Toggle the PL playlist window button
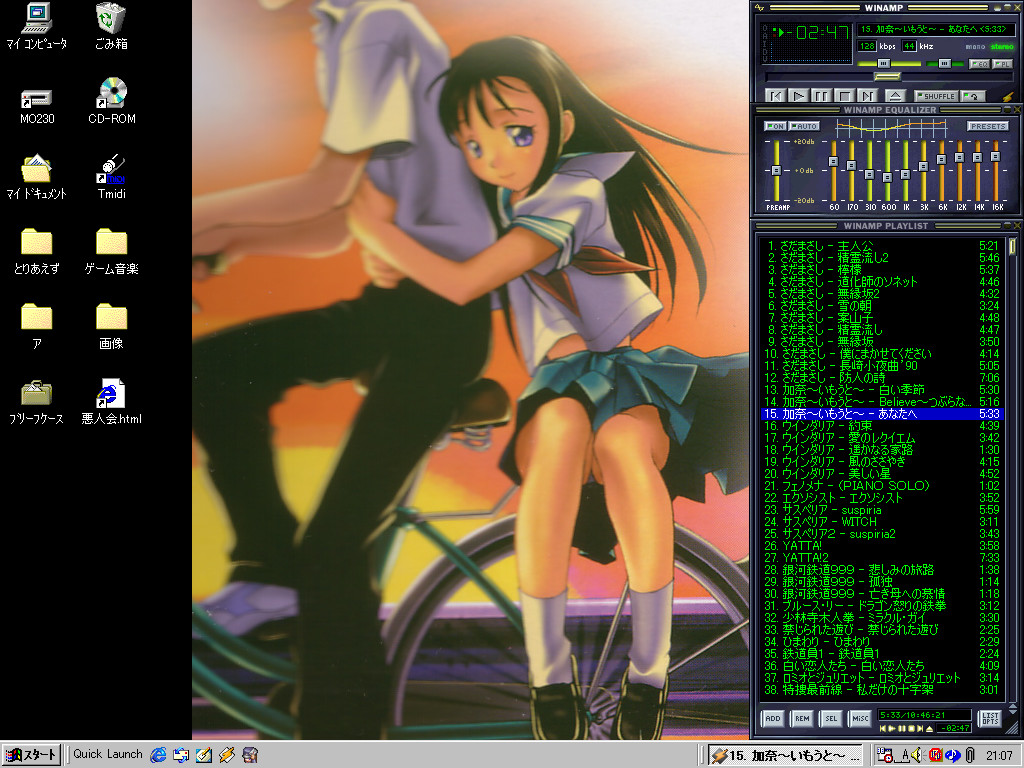The image size is (1024, 768). point(1002,64)
